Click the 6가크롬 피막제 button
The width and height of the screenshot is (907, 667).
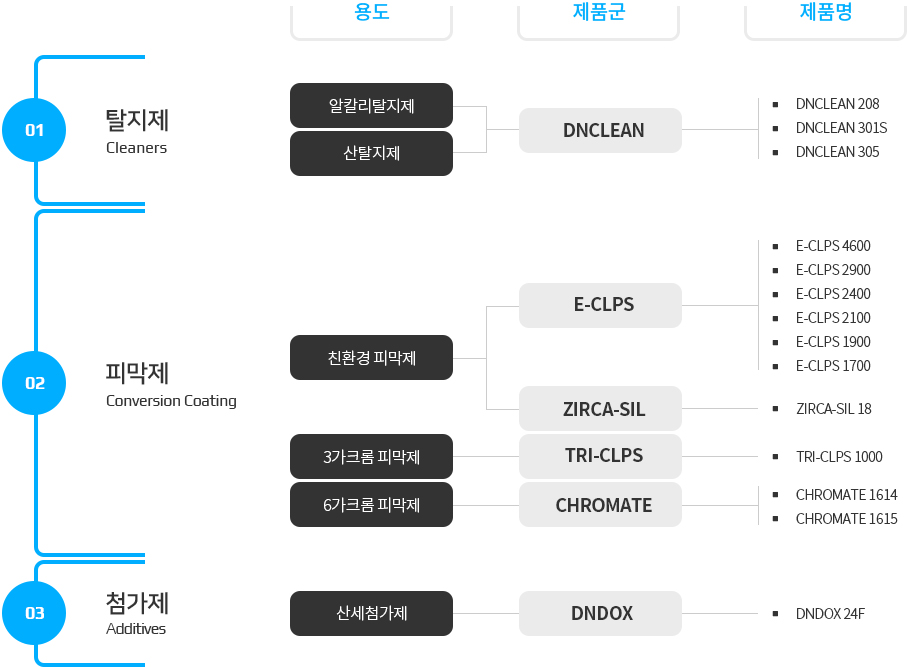[371, 505]
